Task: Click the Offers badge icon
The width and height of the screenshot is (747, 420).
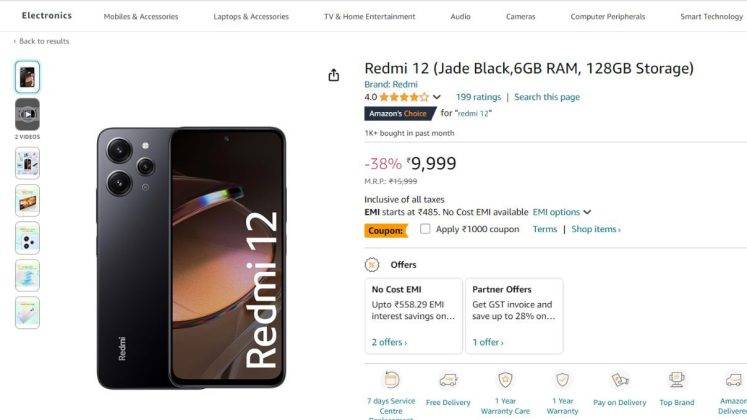Action: click(372, 264)
